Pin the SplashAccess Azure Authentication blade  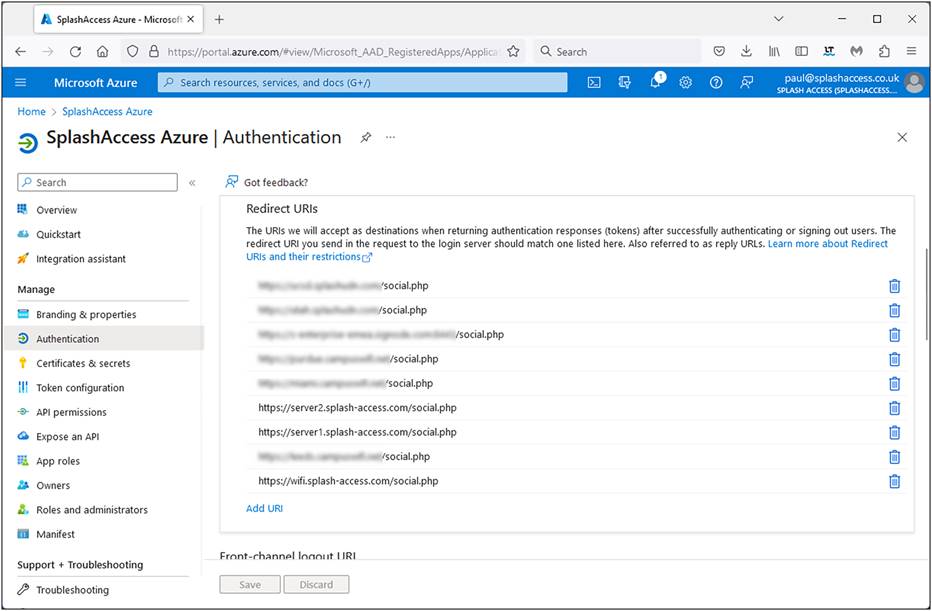pyautogui.click(x=366, y=137)
